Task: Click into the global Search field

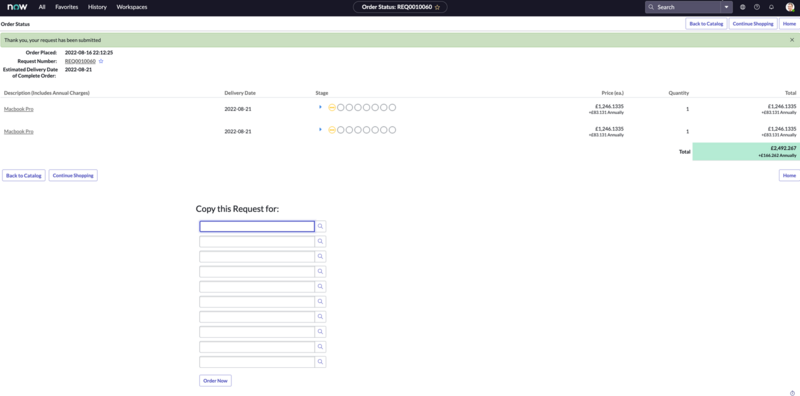Action: click(x=683, y=7)
